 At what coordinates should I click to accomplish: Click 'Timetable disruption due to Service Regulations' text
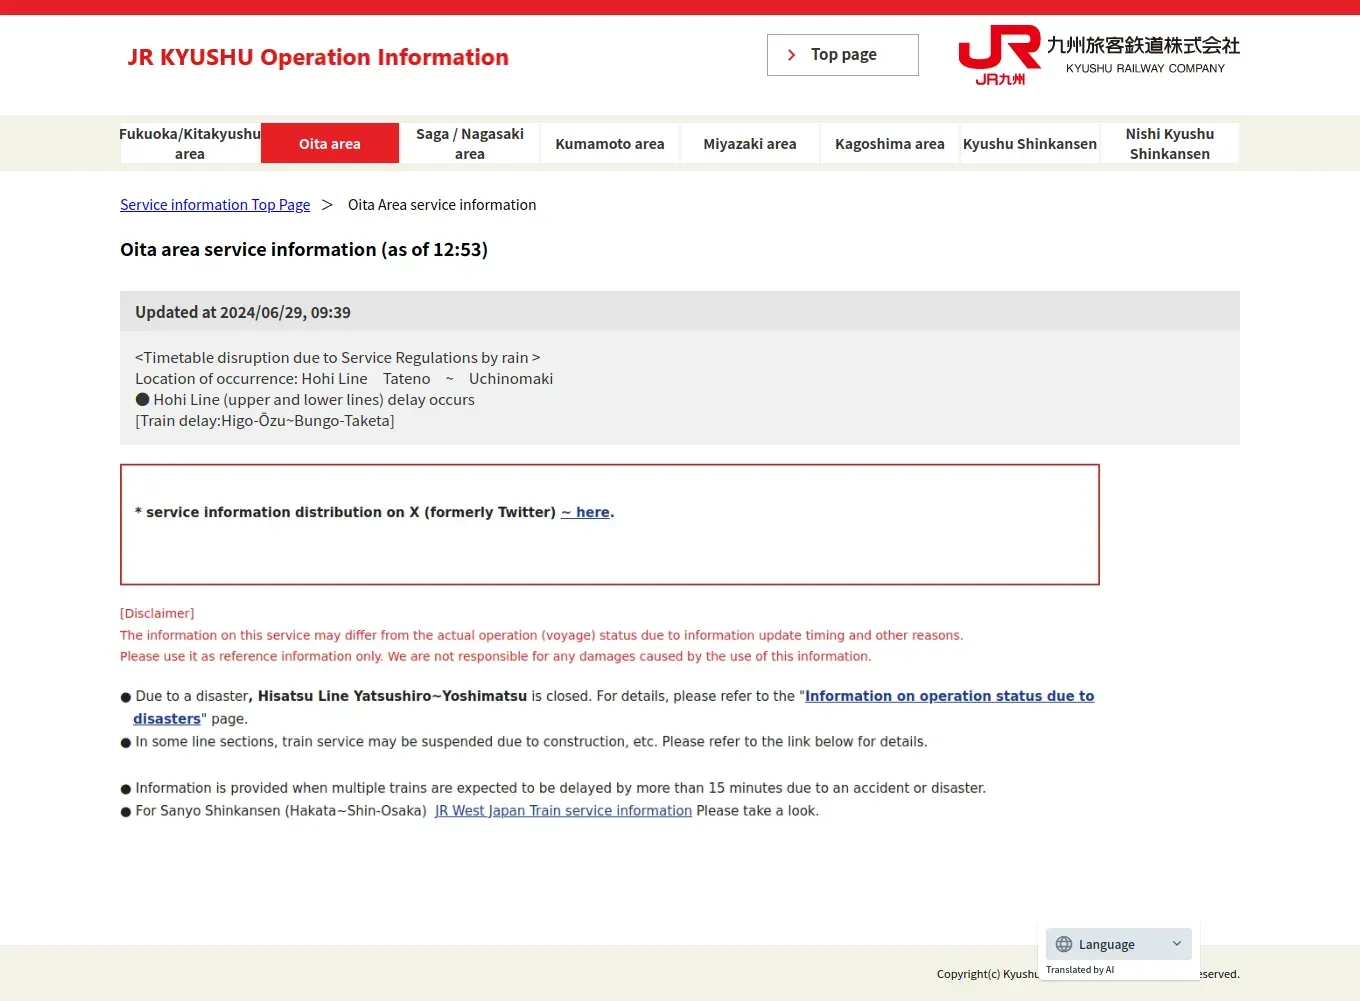click(x=338, y=358)
